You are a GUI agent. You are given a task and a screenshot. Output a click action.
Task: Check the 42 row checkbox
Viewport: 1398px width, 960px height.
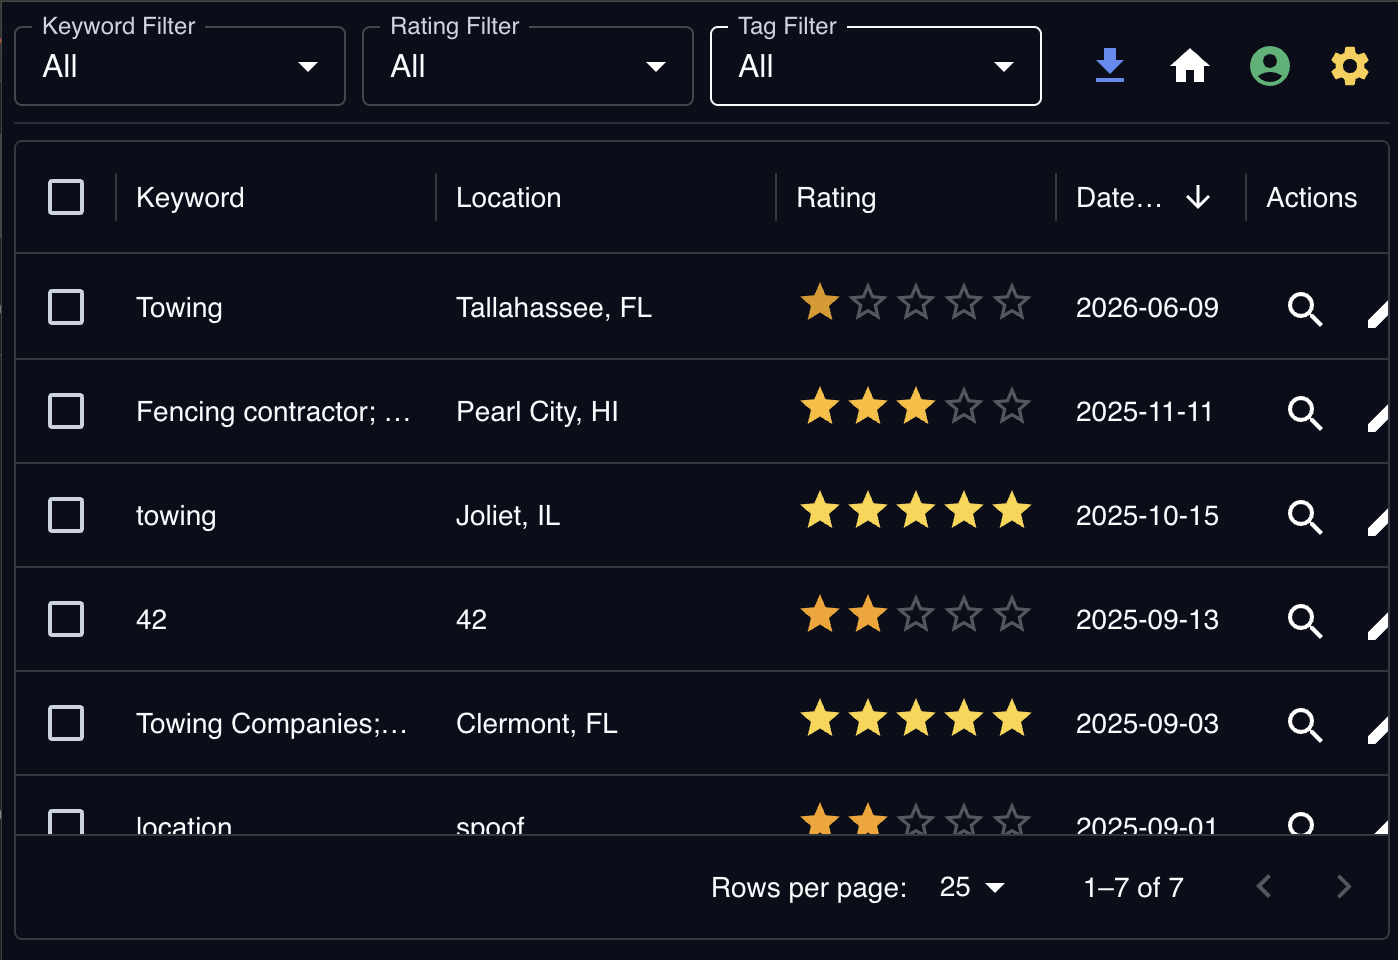point(66,619)
